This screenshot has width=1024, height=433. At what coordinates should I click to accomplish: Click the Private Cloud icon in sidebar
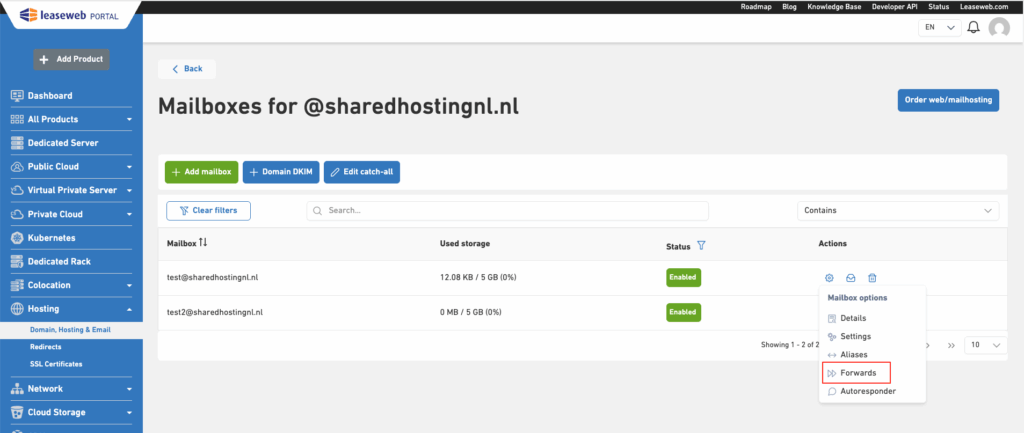point(18,214)
